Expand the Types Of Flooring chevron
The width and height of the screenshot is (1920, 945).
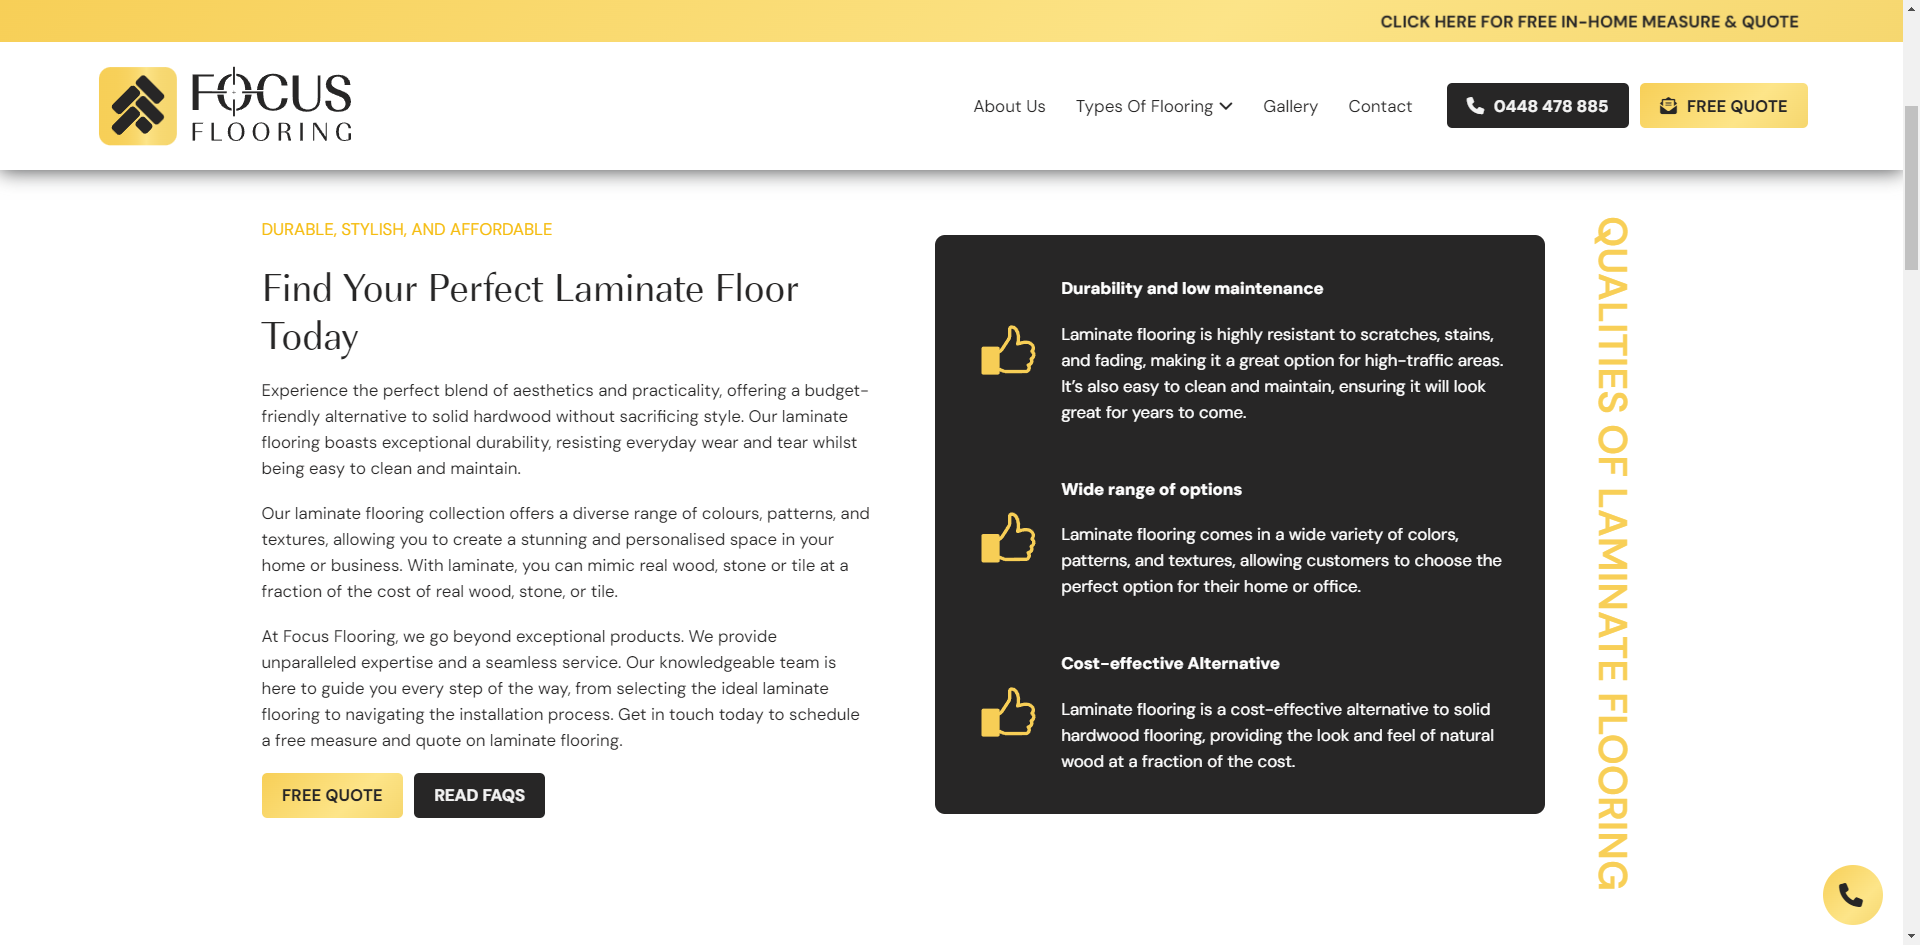pyautogui.click(x=1226, y=106)
